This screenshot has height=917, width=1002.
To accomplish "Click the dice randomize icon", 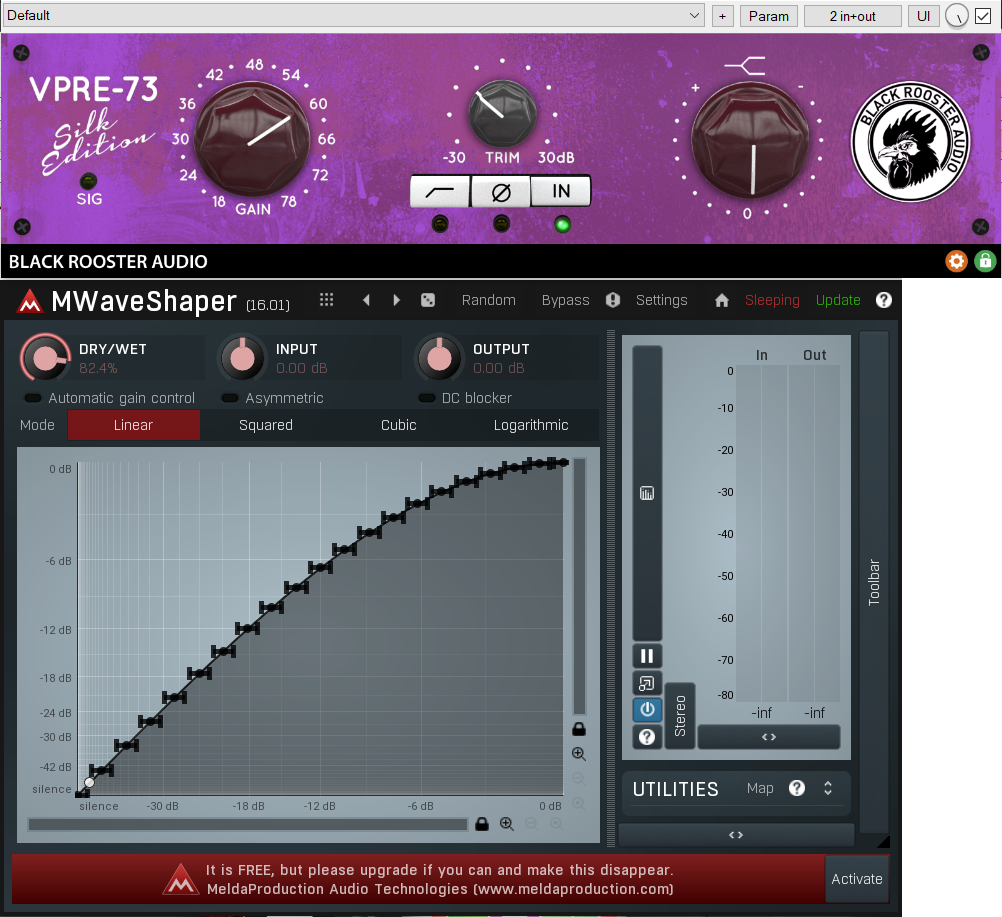I will point(428,300).
